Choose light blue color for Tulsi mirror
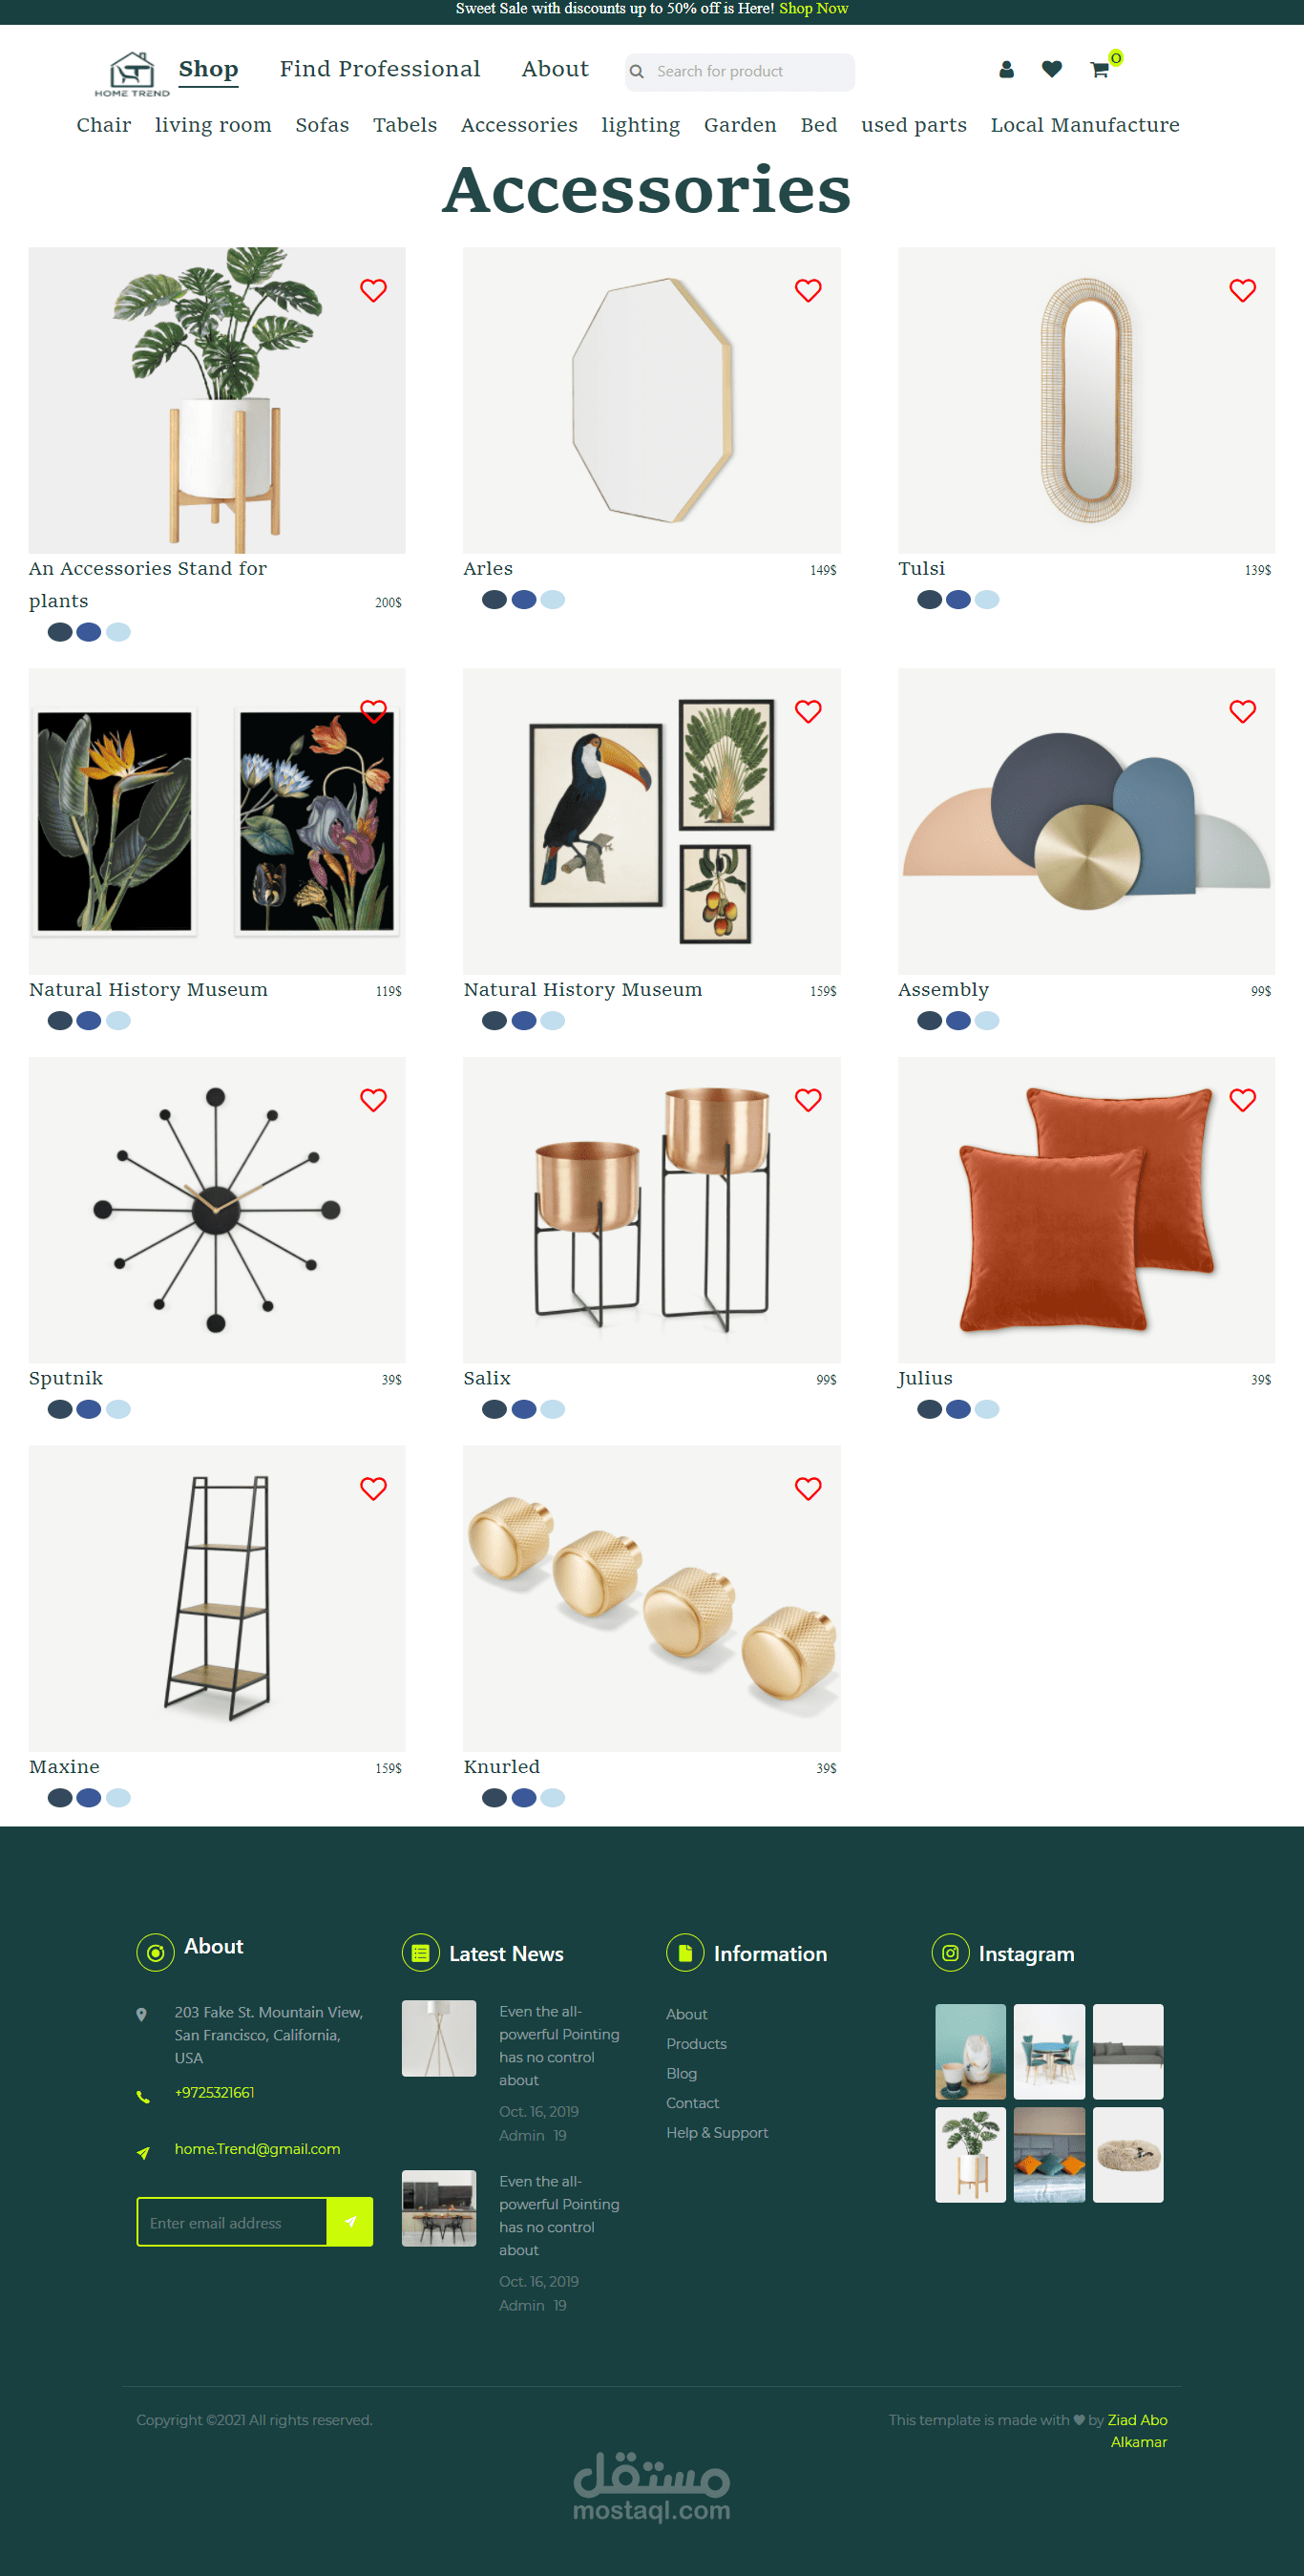This screenshot has height=2576, width=1304. point(986,599)
